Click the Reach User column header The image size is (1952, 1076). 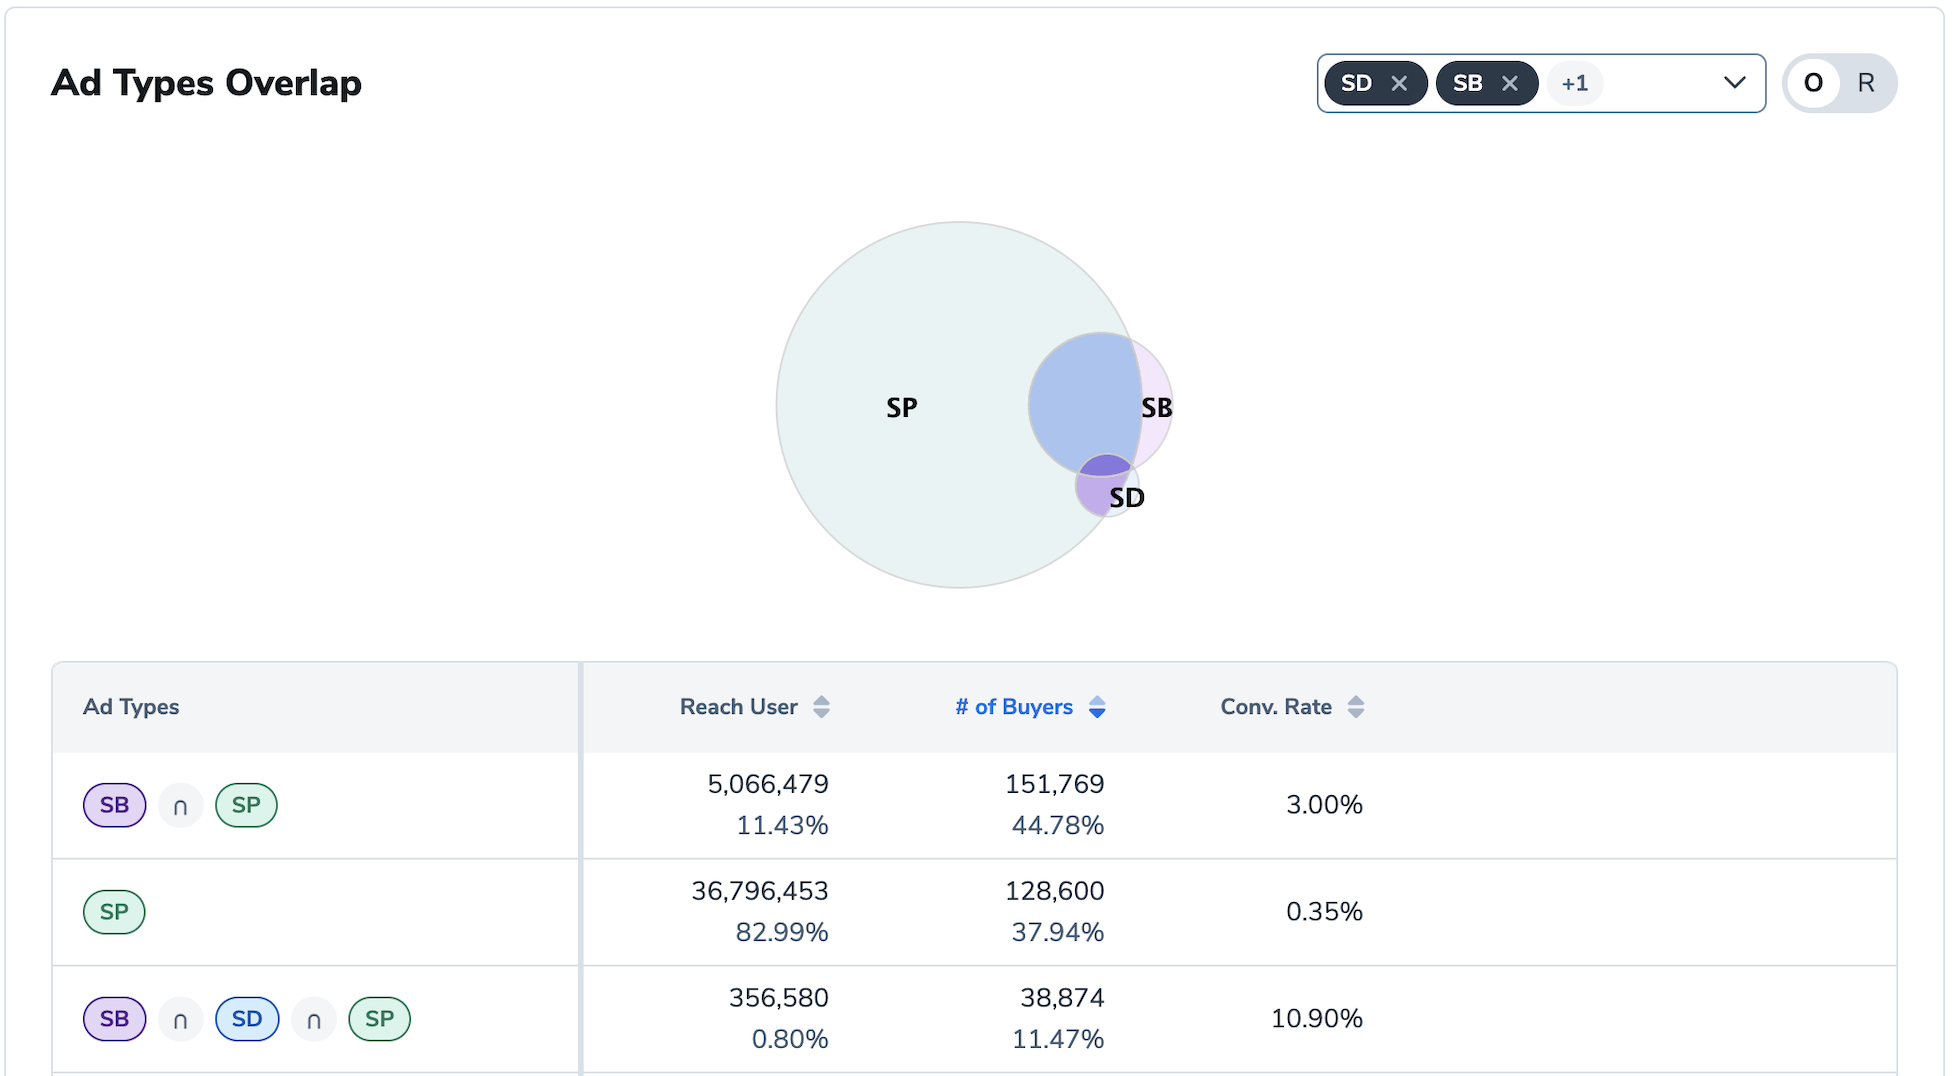[739, 707]
